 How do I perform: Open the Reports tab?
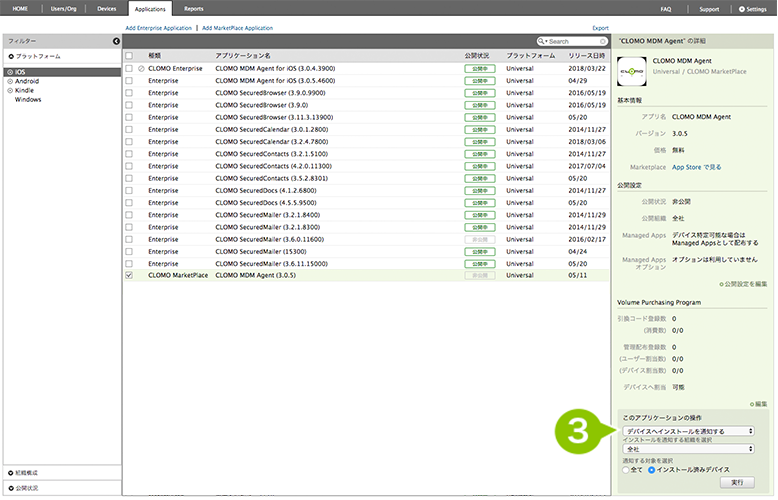(194, 8)
